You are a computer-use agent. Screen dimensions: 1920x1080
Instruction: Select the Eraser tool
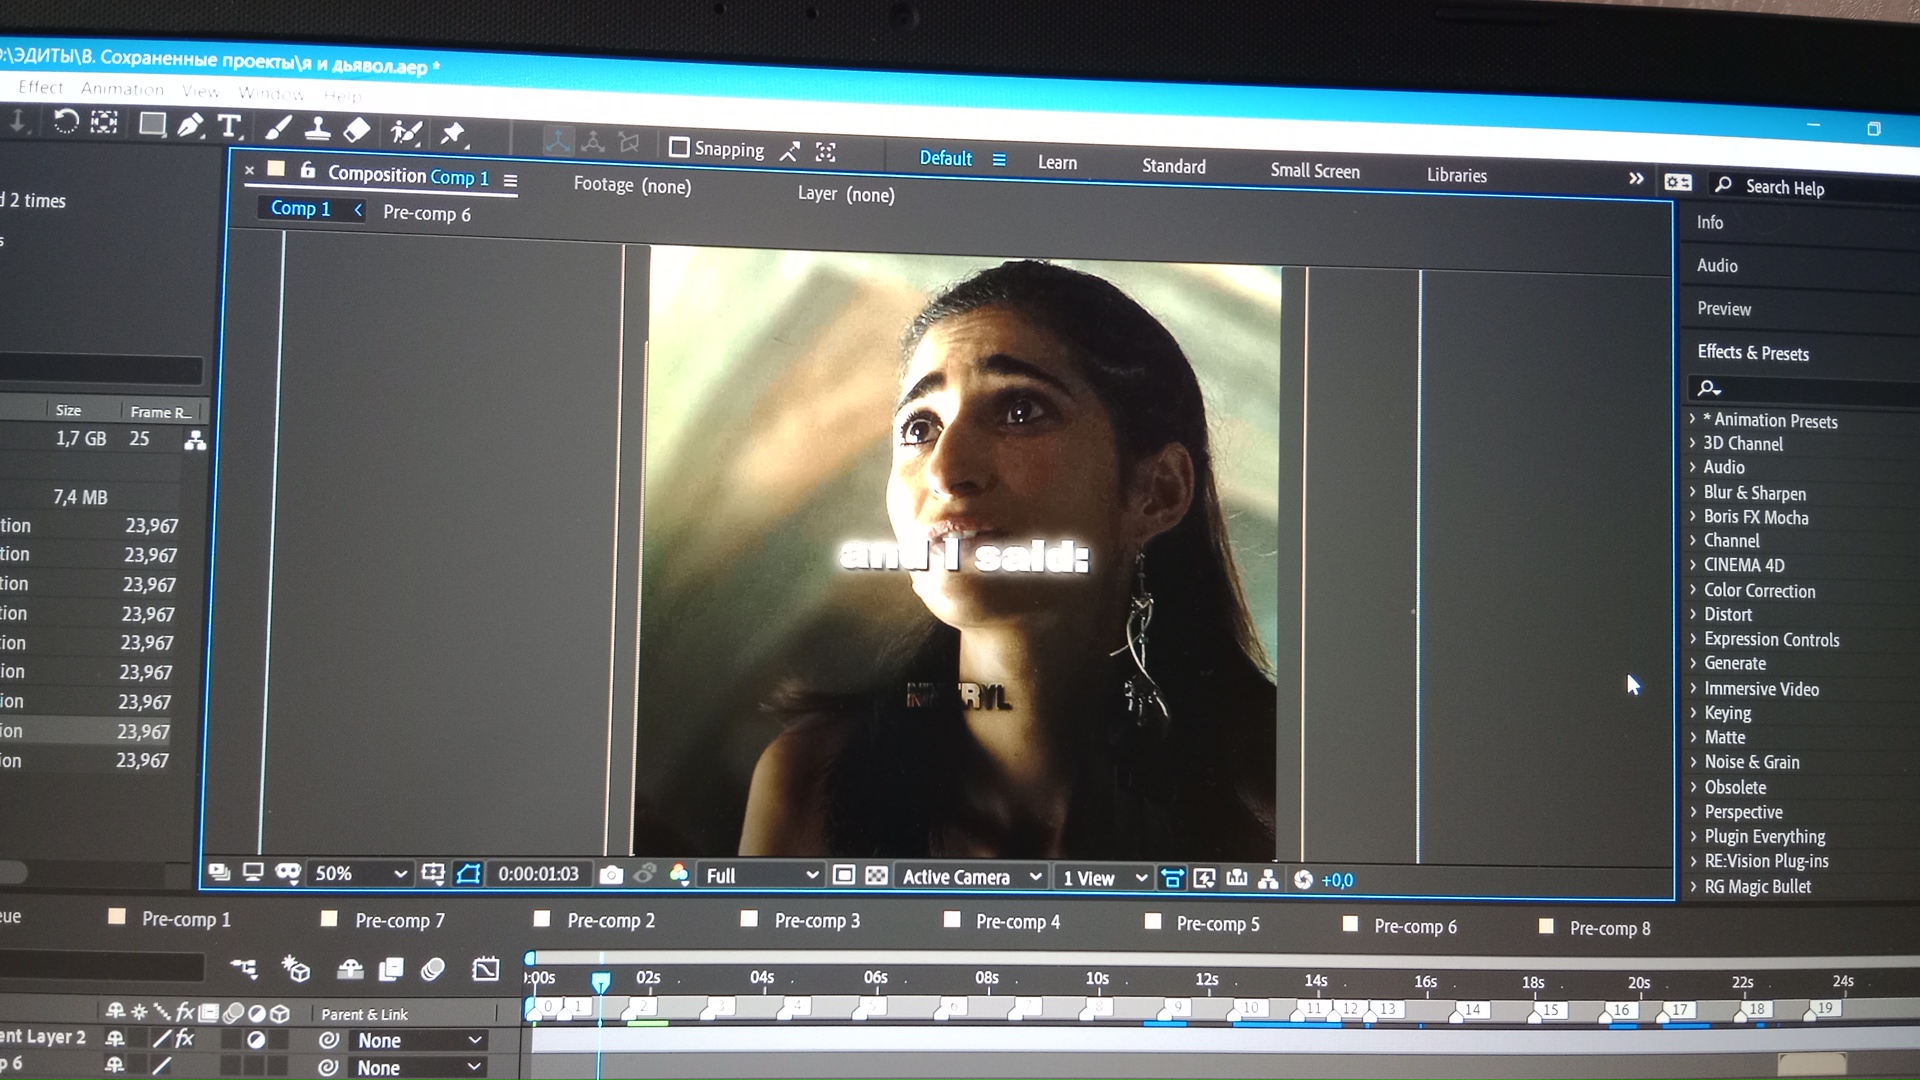[357, 130]
